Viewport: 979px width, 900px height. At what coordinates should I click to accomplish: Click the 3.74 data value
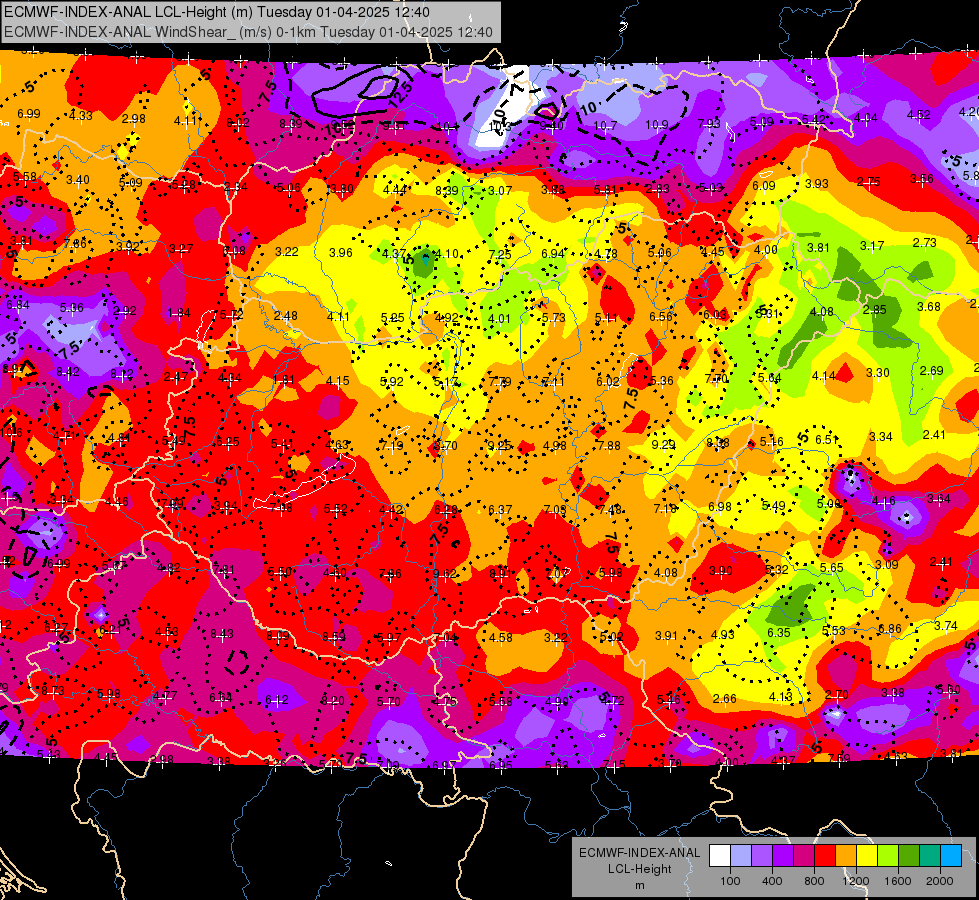pos(946,626)
